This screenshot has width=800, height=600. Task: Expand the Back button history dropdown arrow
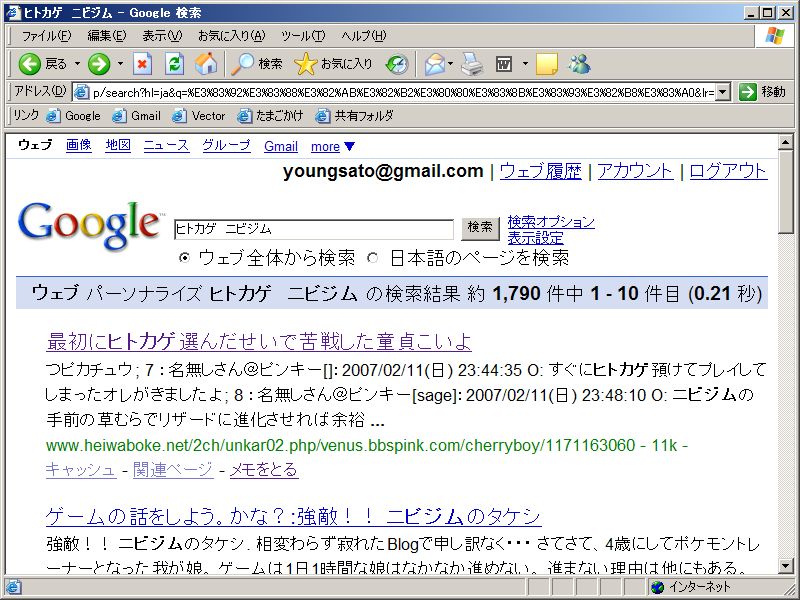coord(76,64)
